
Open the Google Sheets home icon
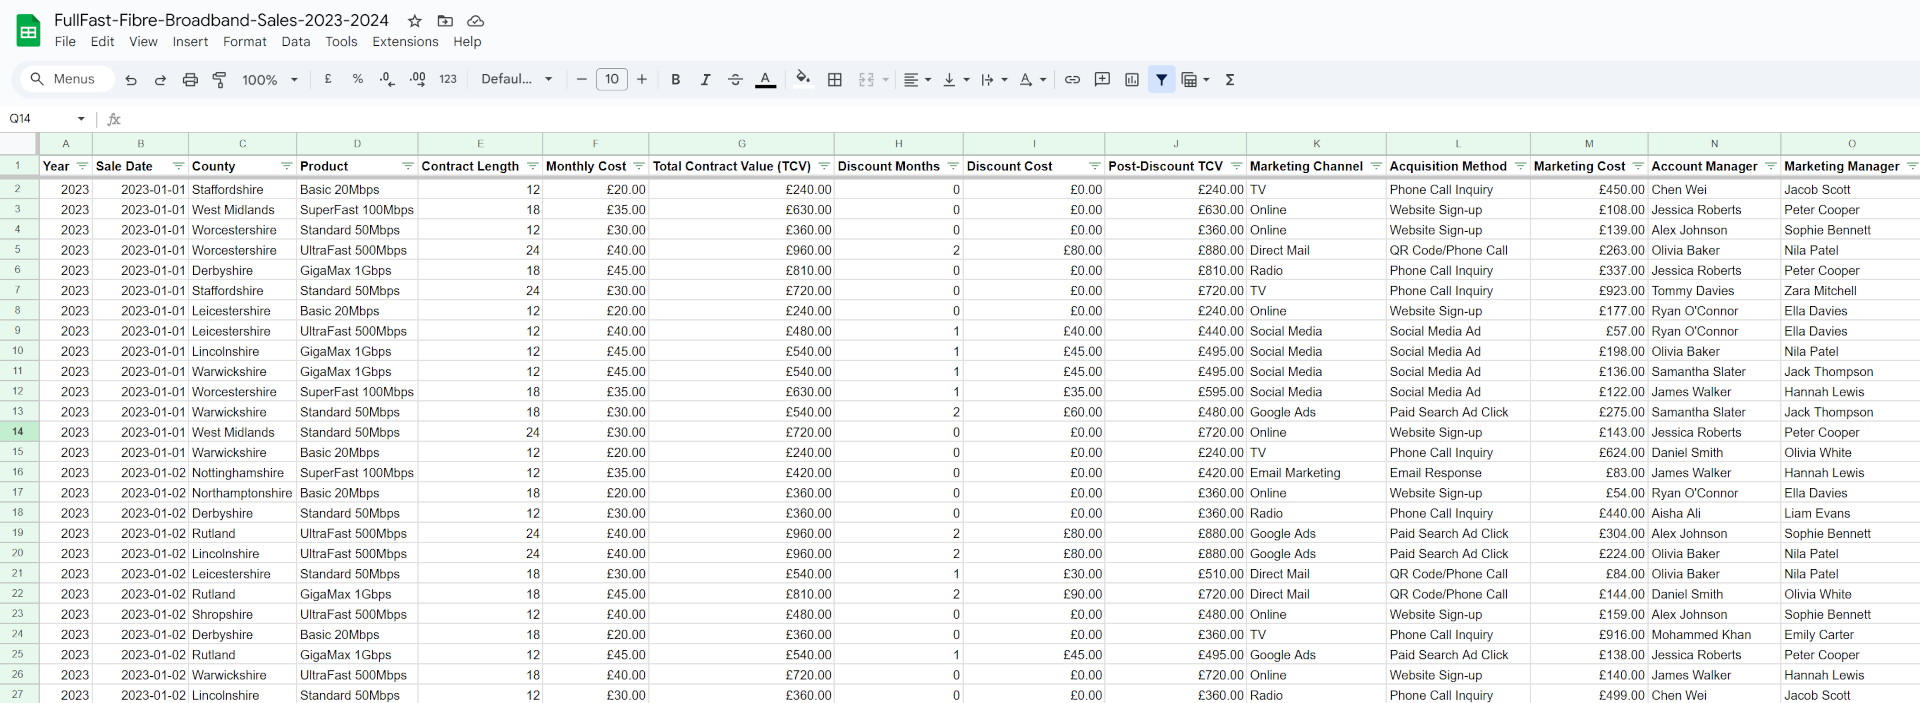(28, 31)
